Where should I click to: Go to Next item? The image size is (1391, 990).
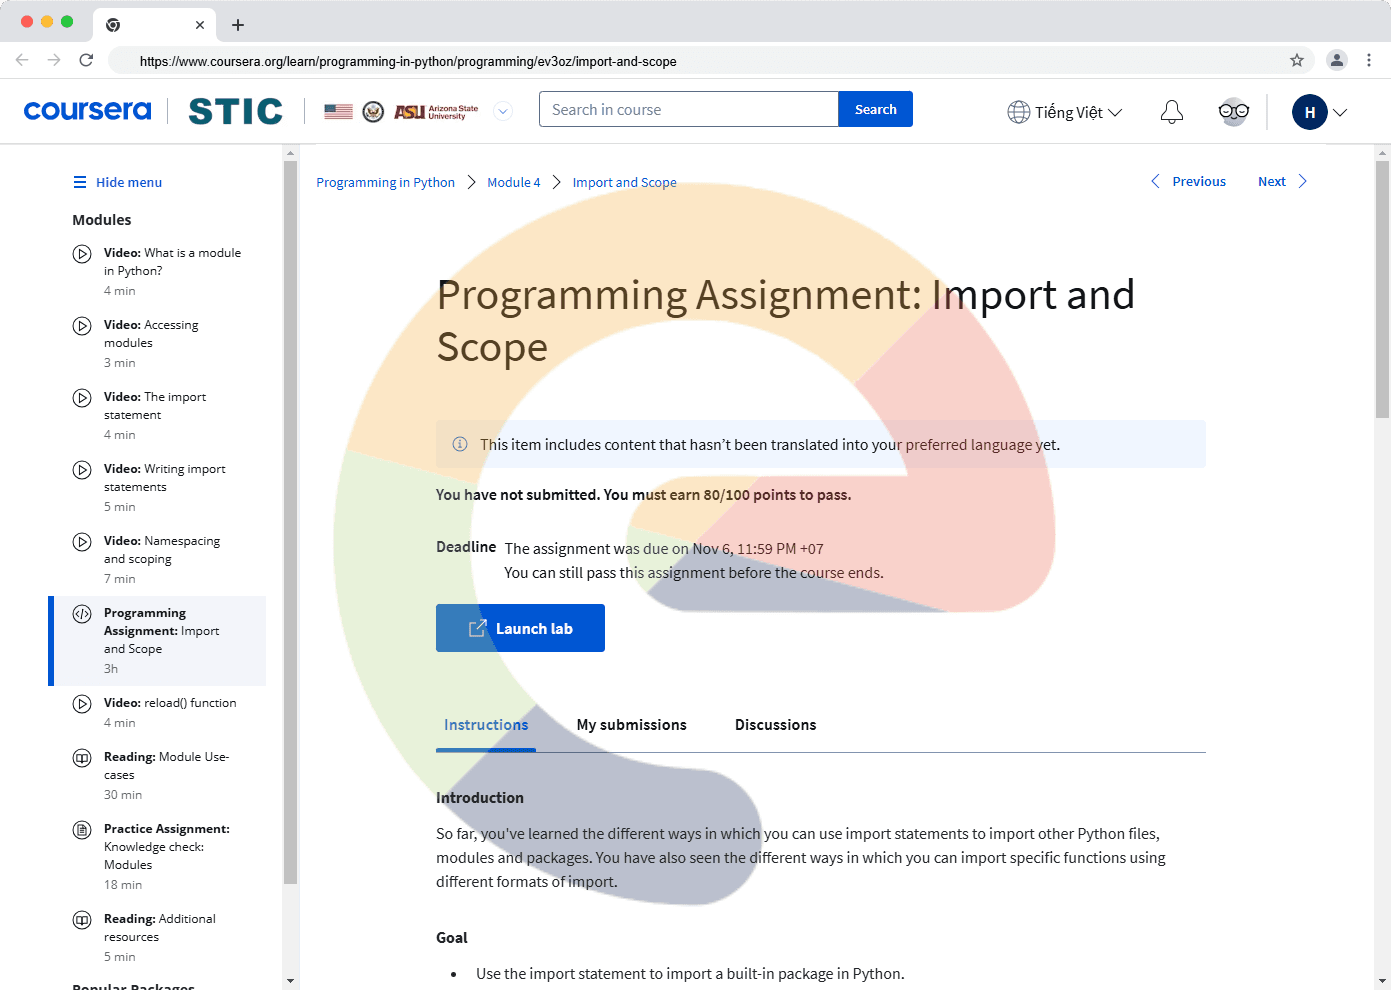[1282, 181]
